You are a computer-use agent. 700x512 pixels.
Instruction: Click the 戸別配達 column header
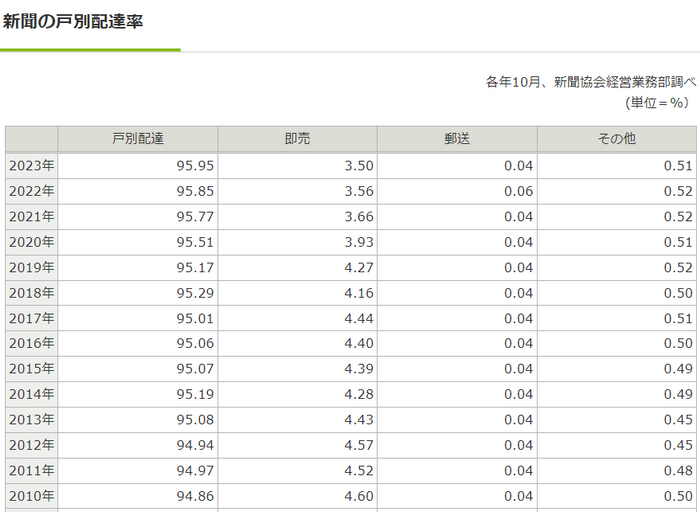click(x=137, y=139)
